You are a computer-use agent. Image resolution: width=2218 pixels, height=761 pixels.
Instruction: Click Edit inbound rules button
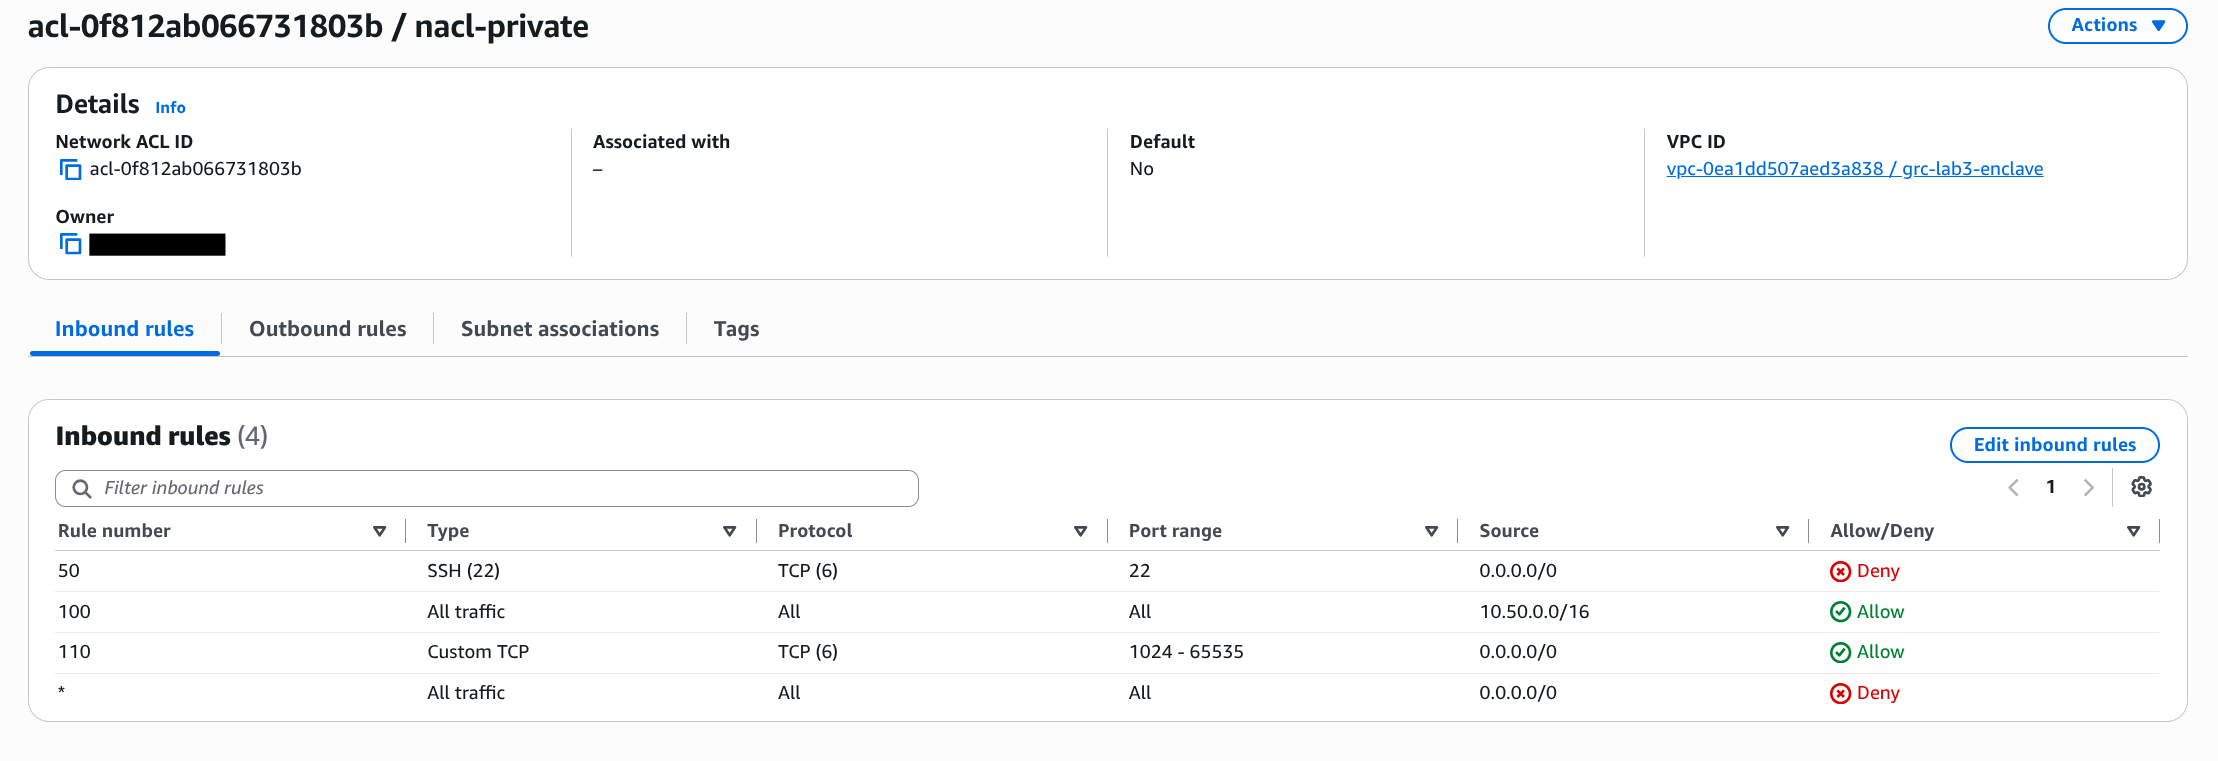(2054, 445)
